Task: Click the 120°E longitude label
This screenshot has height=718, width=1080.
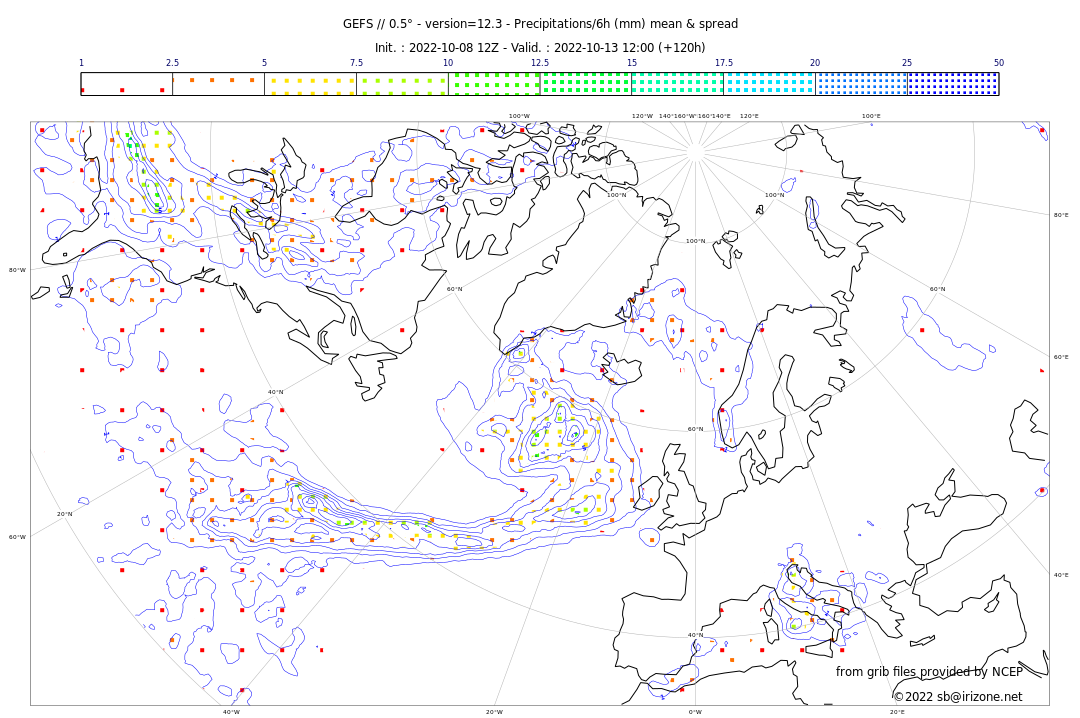Action: pyautogui.click(x=749, y=116)
